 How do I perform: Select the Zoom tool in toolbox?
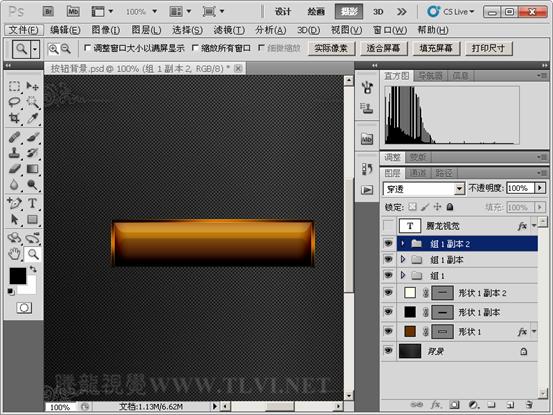click(32, 254)
